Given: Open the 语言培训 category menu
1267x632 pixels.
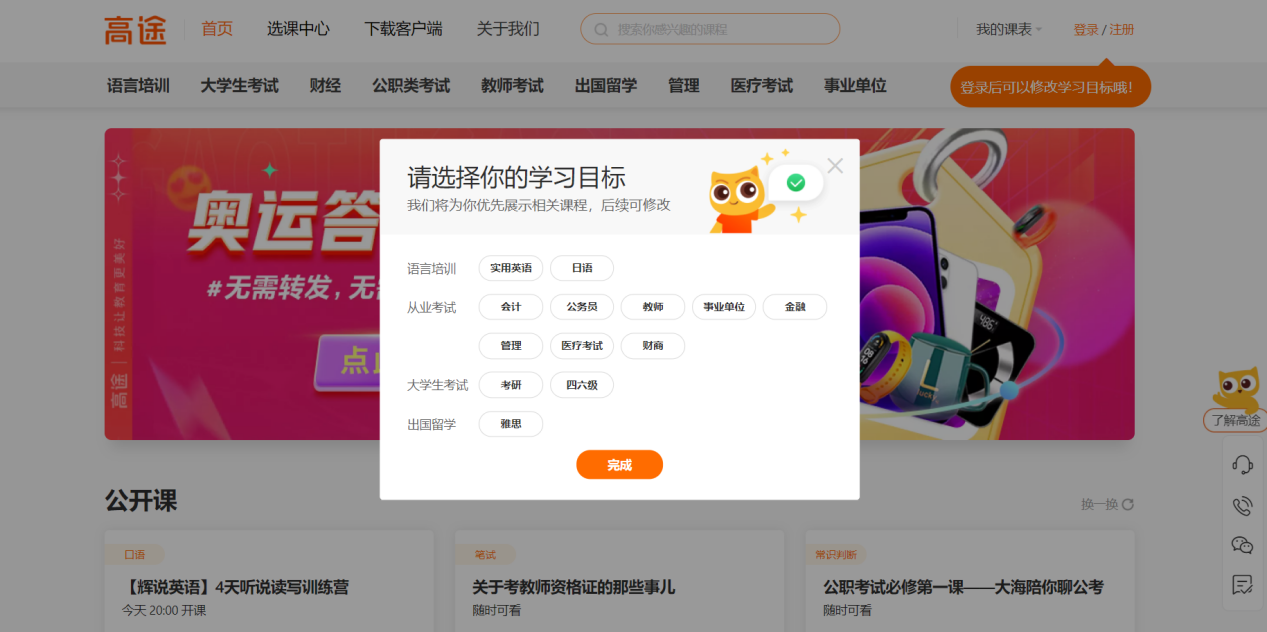Looking at the screenshot, I should [x=138, y=86].
